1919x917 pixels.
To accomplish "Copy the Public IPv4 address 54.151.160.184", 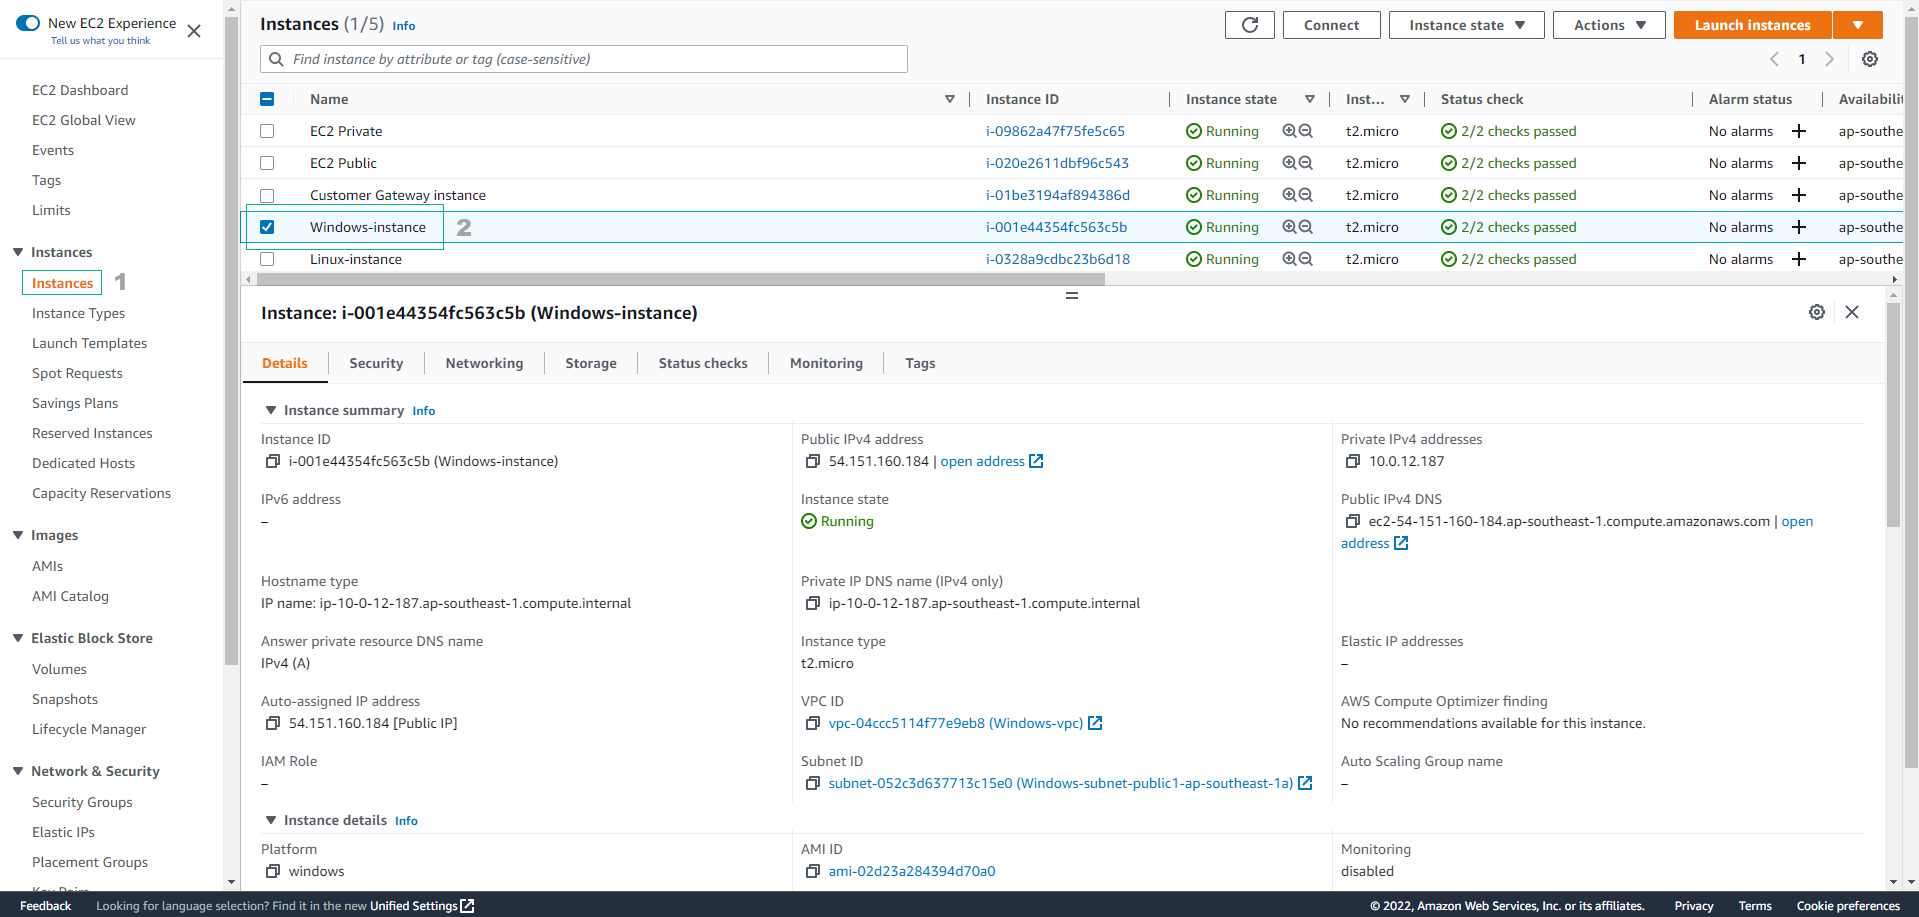I will pyautogui.click(x=812, y=461).
